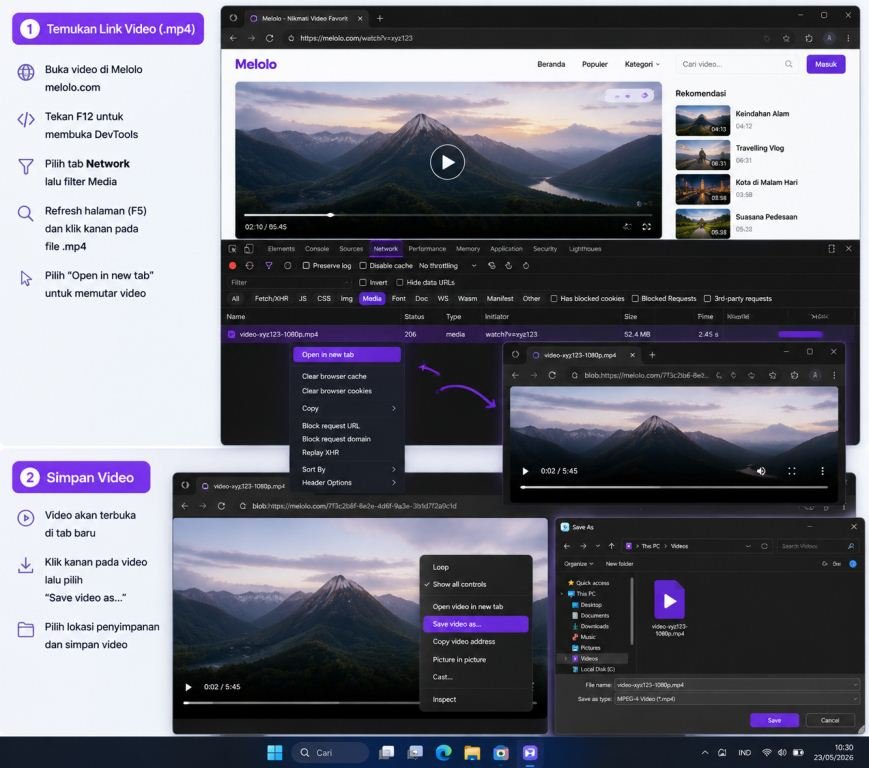This screenshot has height=768, width=869.
Task: Switch to the Console tab in DevTools
Action: pyautogui.click(x=317, y=249)
